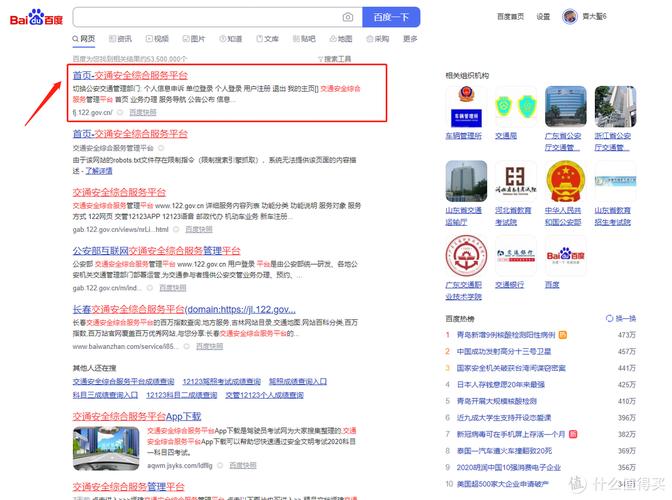Click the 了解详情 link
This screenshot has width=672, height=500.
pos(99,171)
